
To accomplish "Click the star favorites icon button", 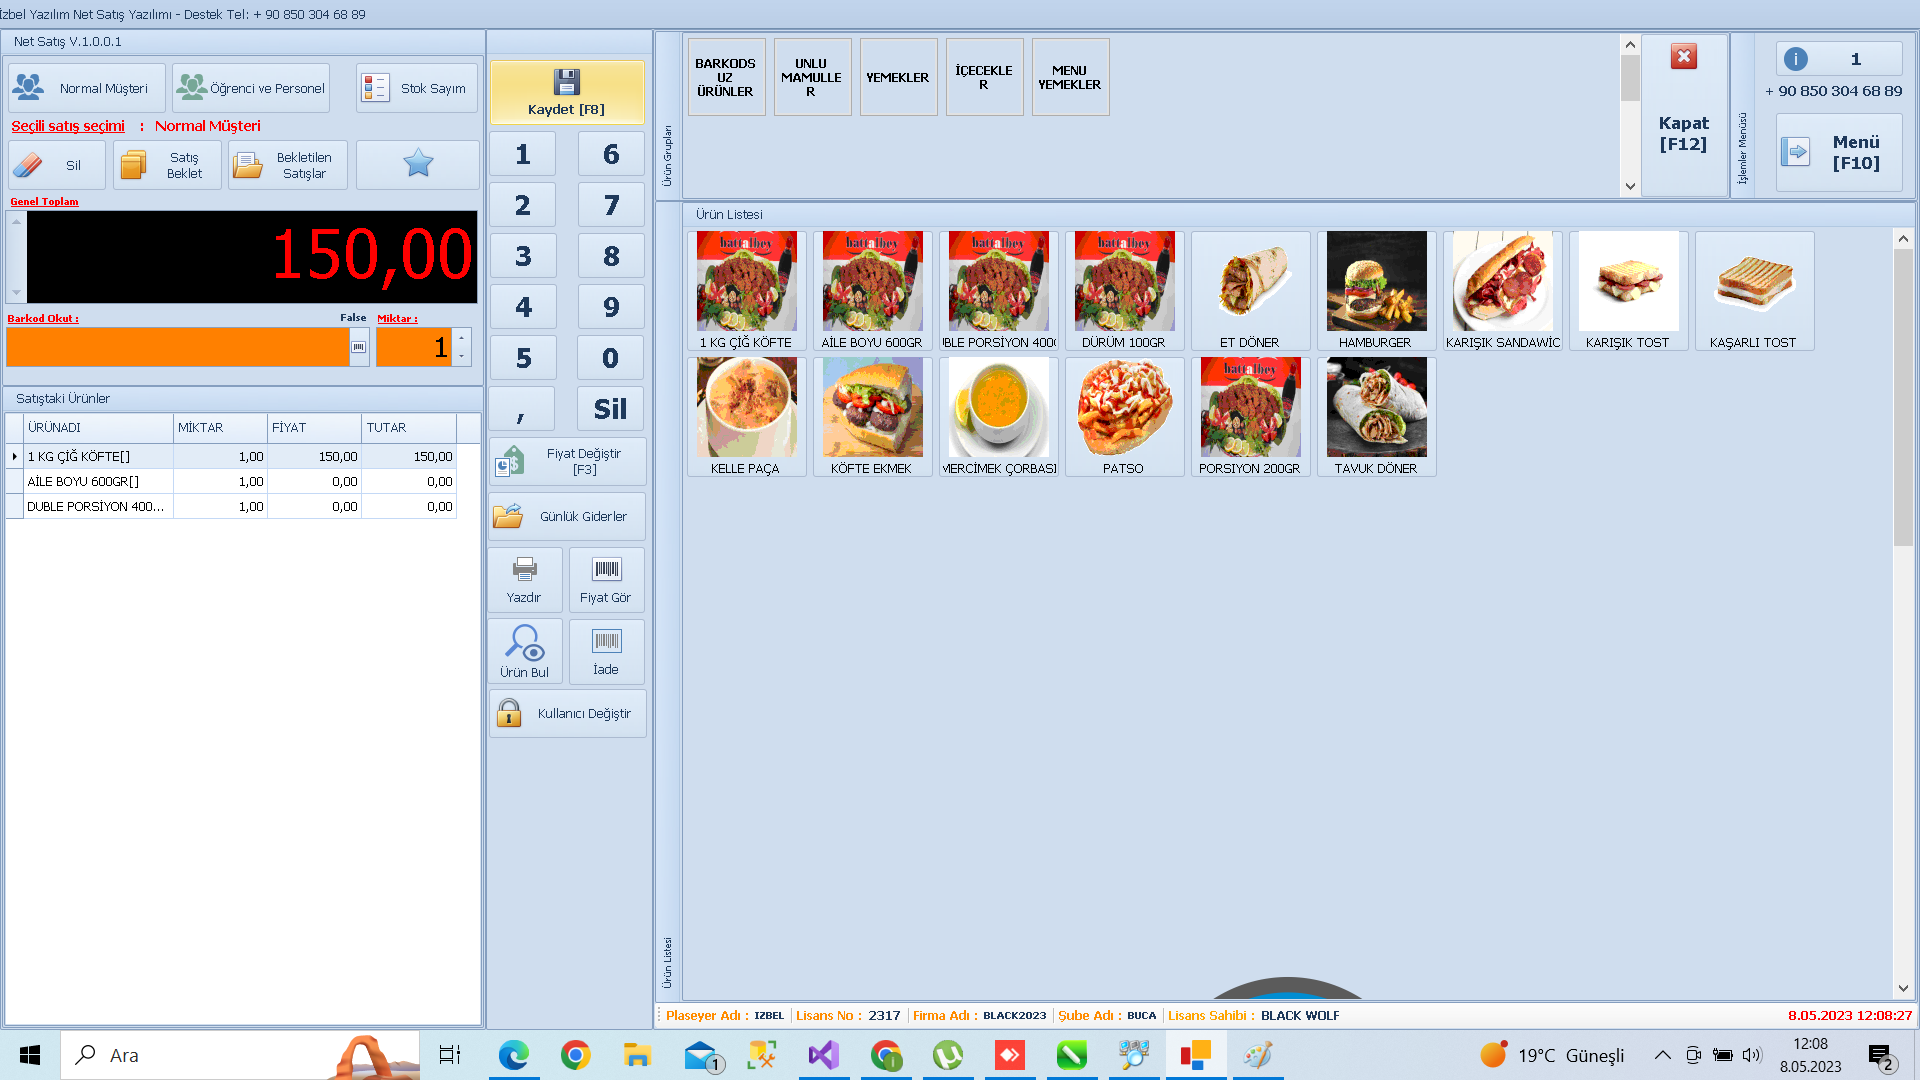I will click(x=418, y=164).
